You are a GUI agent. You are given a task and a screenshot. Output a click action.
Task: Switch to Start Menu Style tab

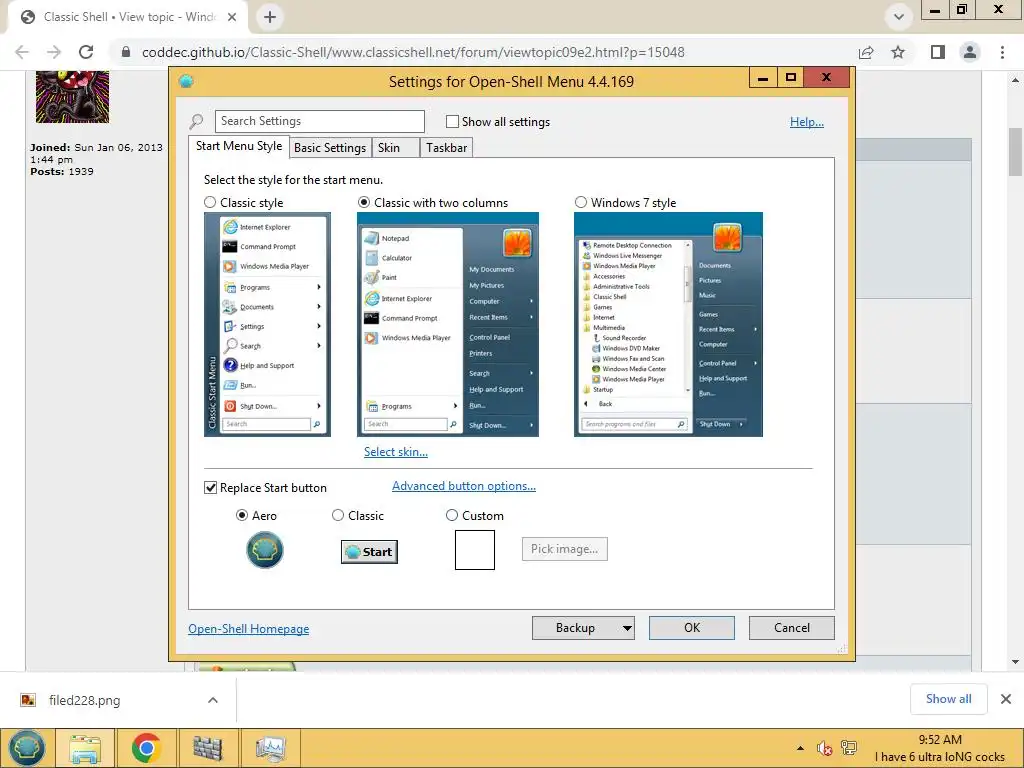(239, 146)
